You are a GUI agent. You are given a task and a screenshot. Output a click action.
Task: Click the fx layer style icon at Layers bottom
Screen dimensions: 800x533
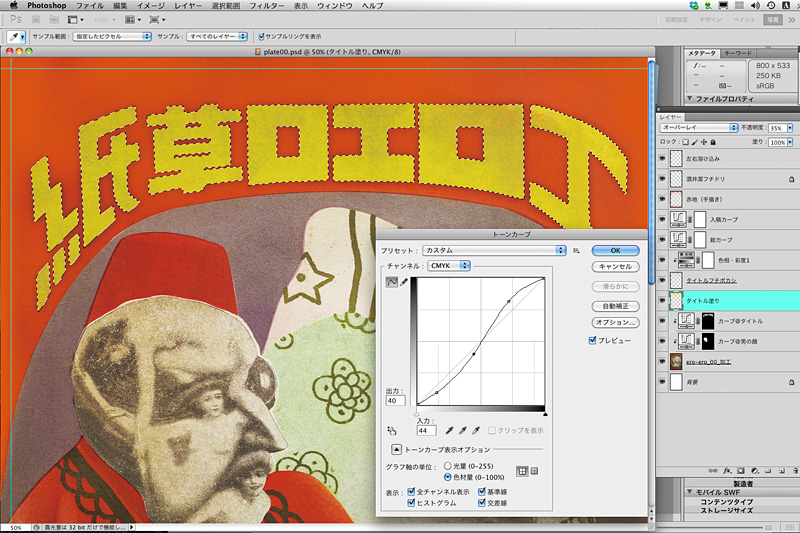tap(727, 471)
